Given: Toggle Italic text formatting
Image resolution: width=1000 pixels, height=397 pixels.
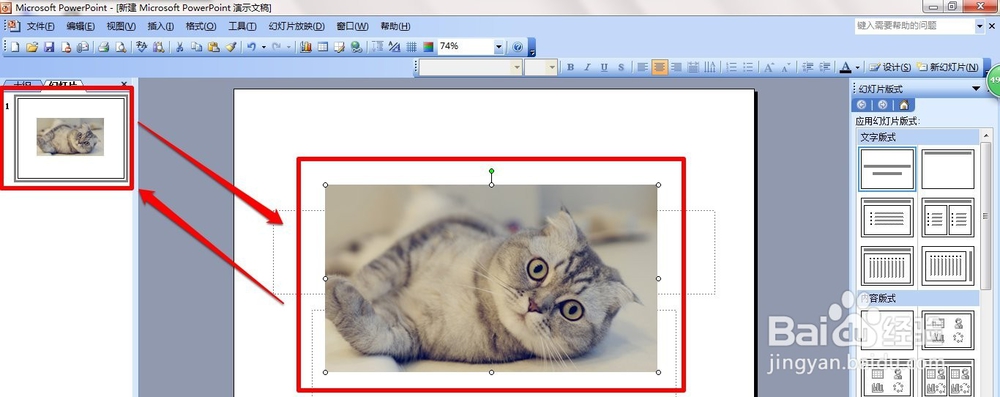Looking at the screenshot, I should point(587,67).
